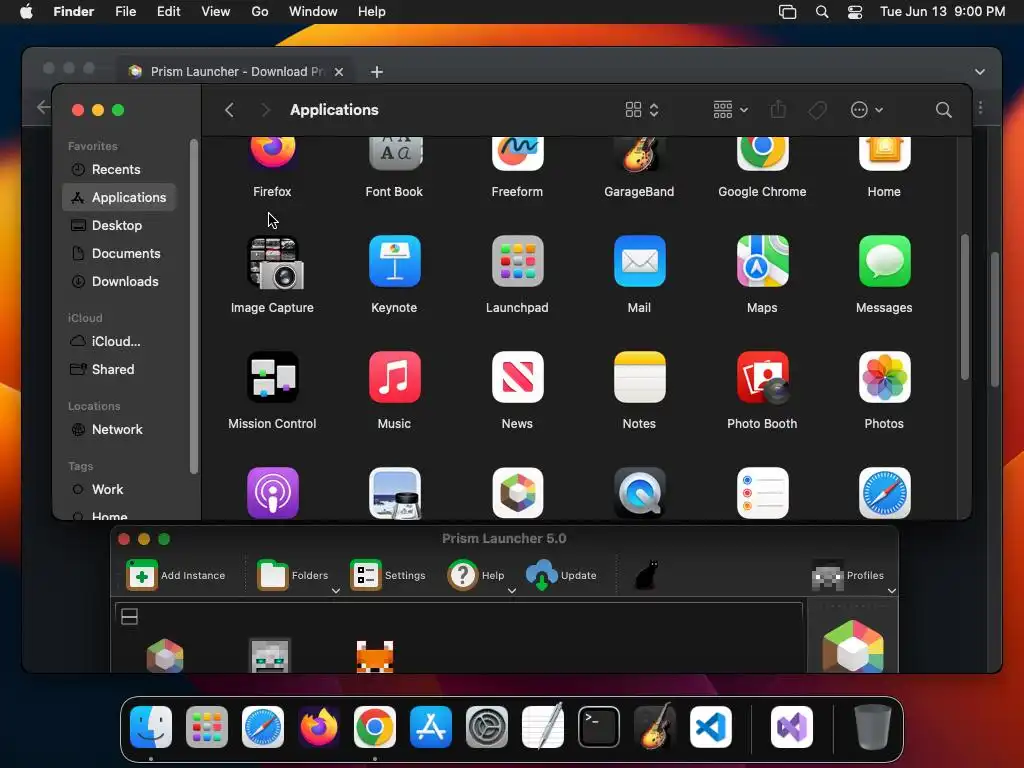This screenshot has height=768, width=1024.
Task: Open the Finder action ellipsis menu
Action: 867,110
